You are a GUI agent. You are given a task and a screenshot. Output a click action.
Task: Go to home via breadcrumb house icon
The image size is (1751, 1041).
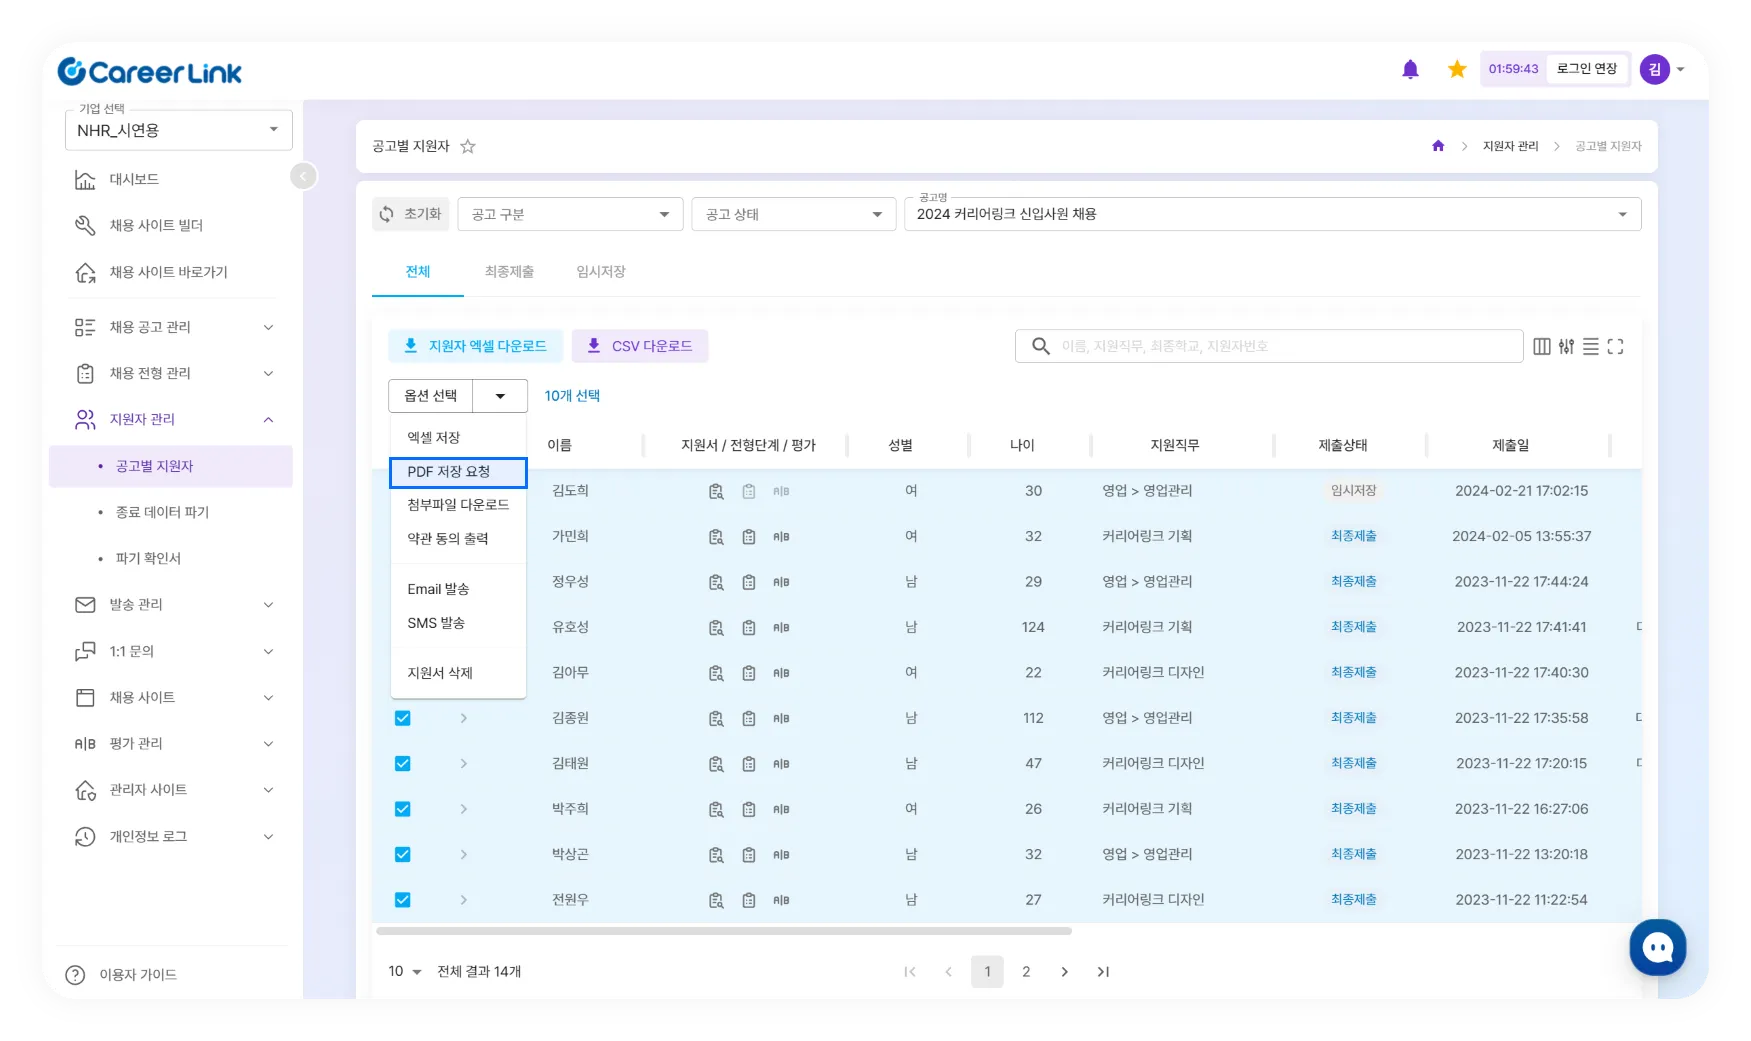1438,146
